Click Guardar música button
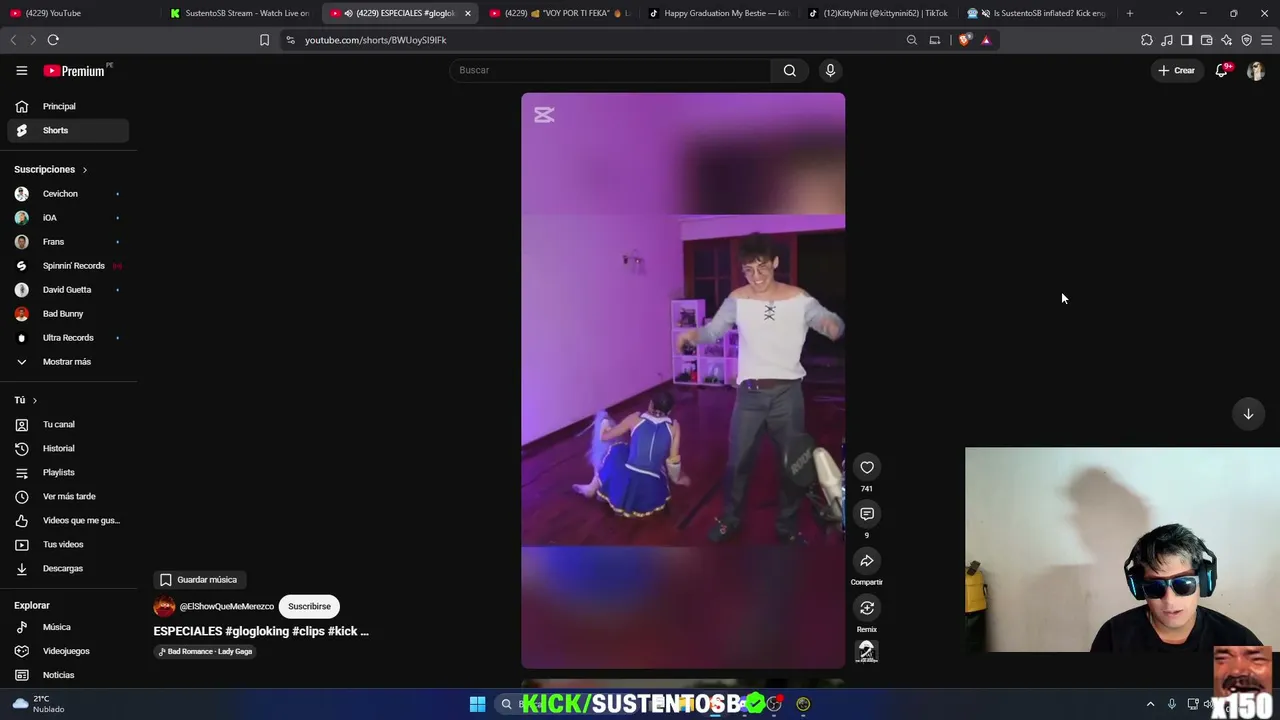 pos(198,580)
